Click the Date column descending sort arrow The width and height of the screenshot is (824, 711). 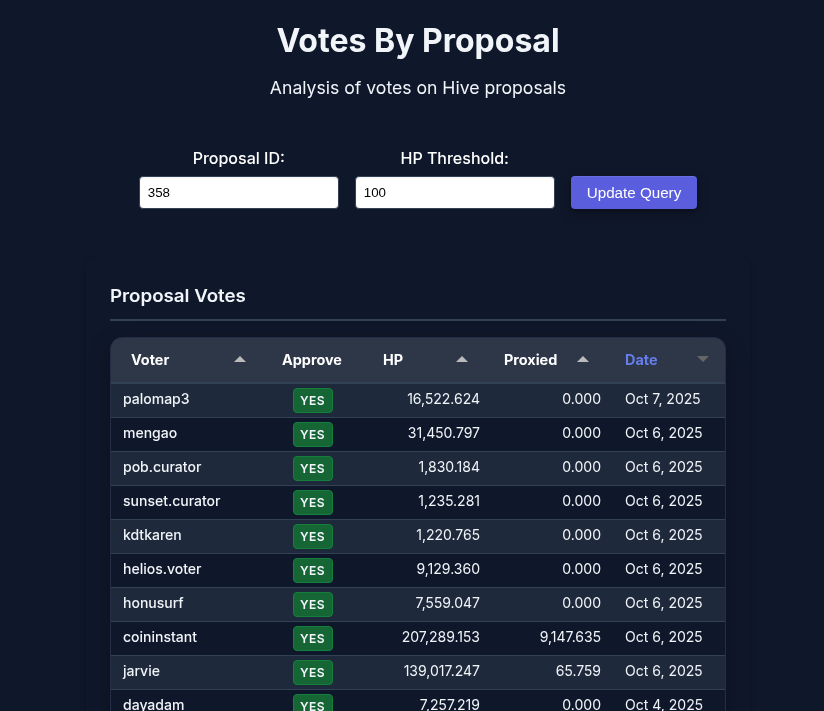(x=702, y=360)
